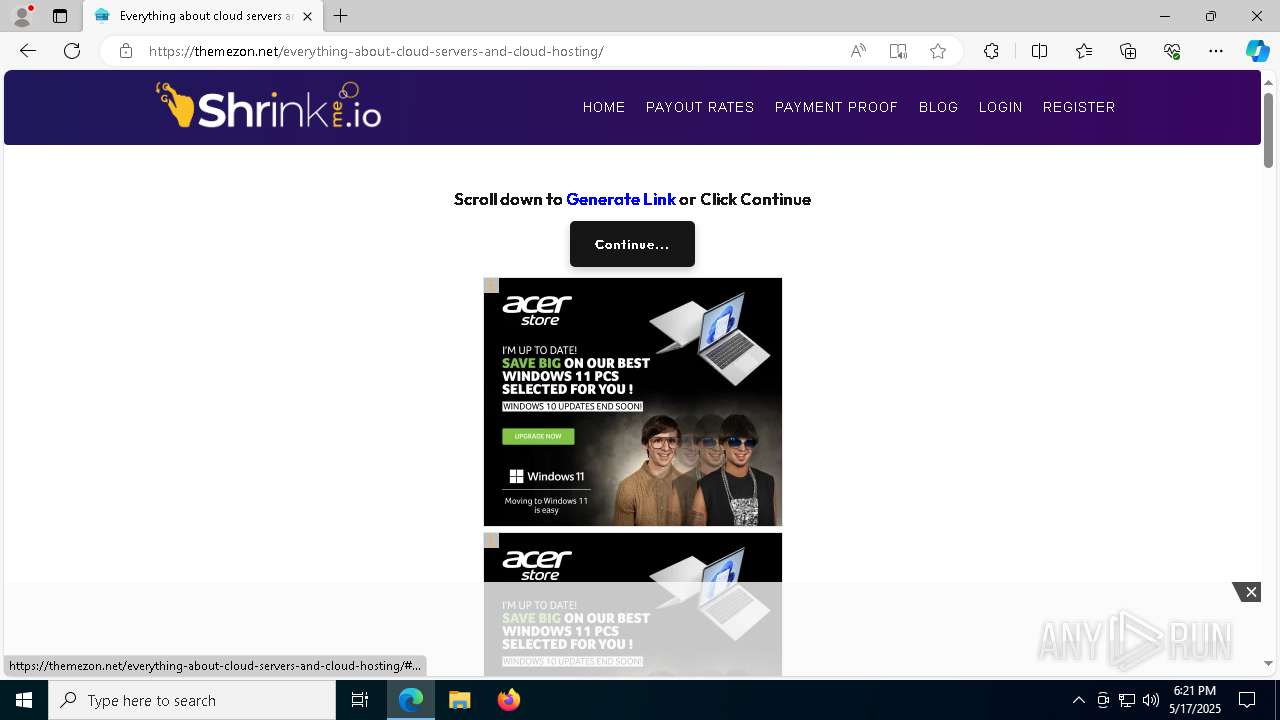Open network status tray icon
1280x720 pixels.
1127,700
